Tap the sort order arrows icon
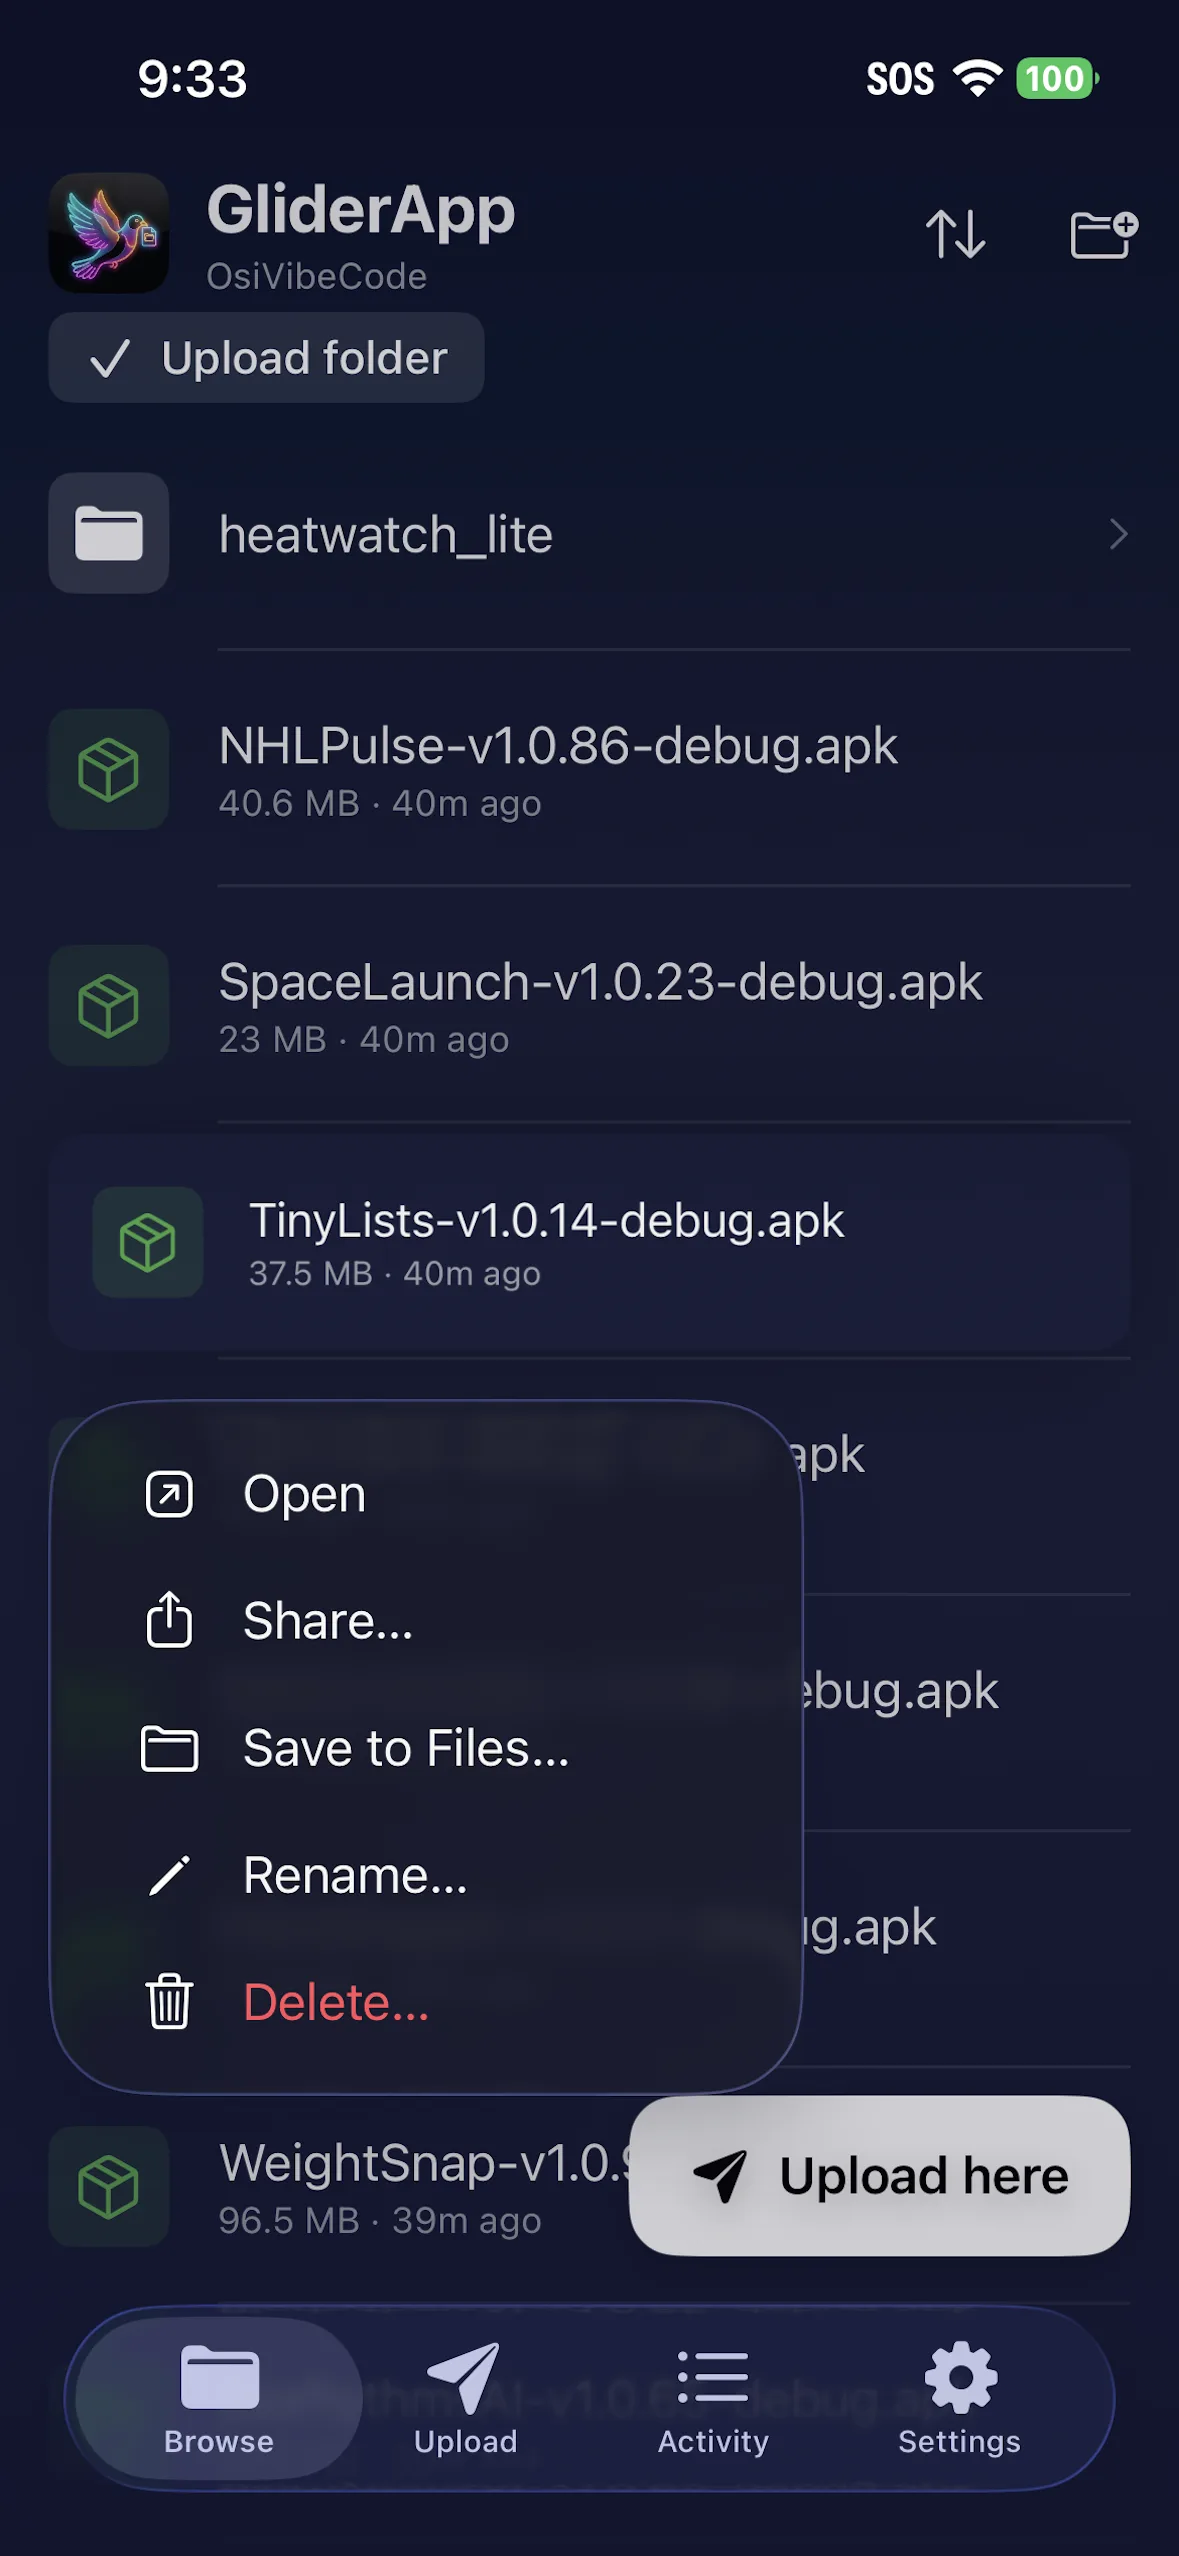 [955, 234]
